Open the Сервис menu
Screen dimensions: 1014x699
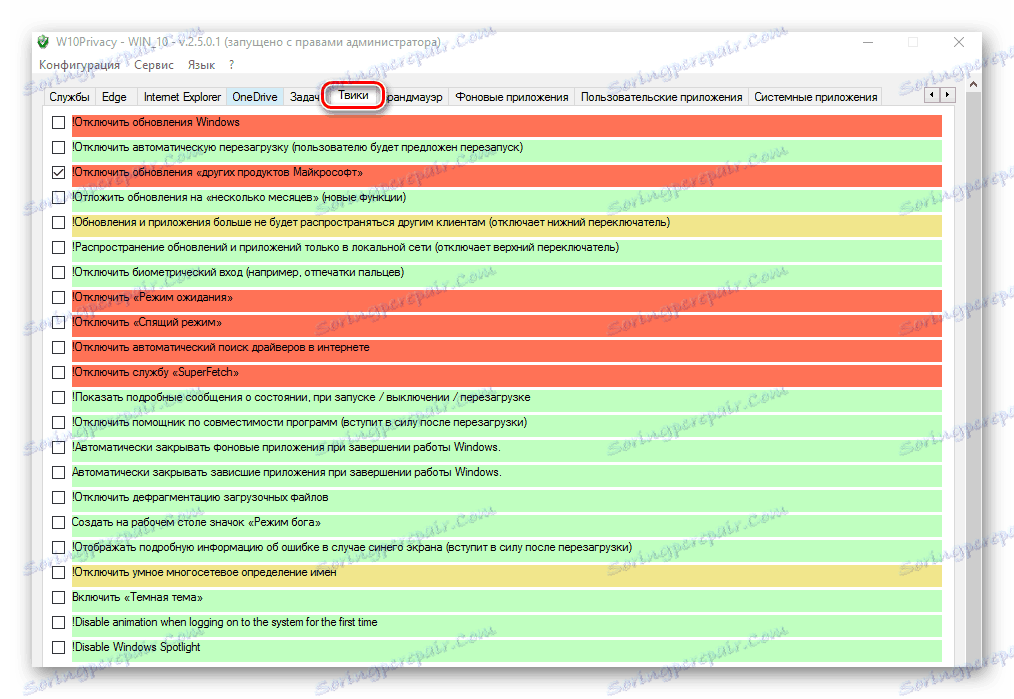click(154, 65)
